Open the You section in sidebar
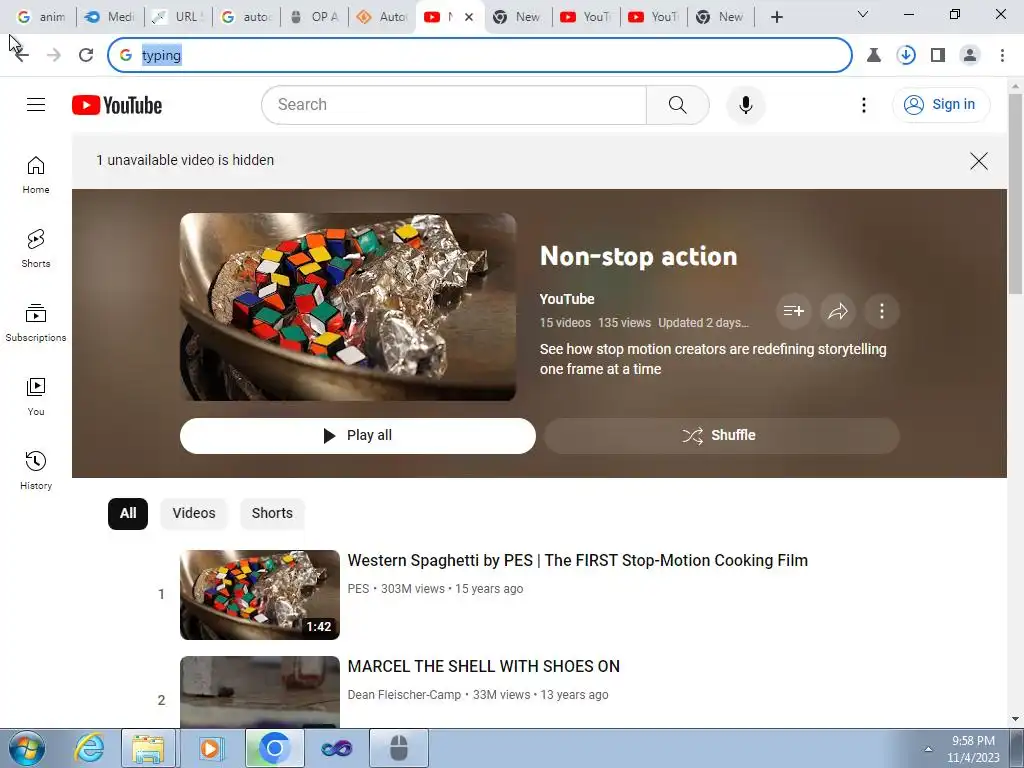The height and width of the screenshot is (768, 1024). coord(36,396)
